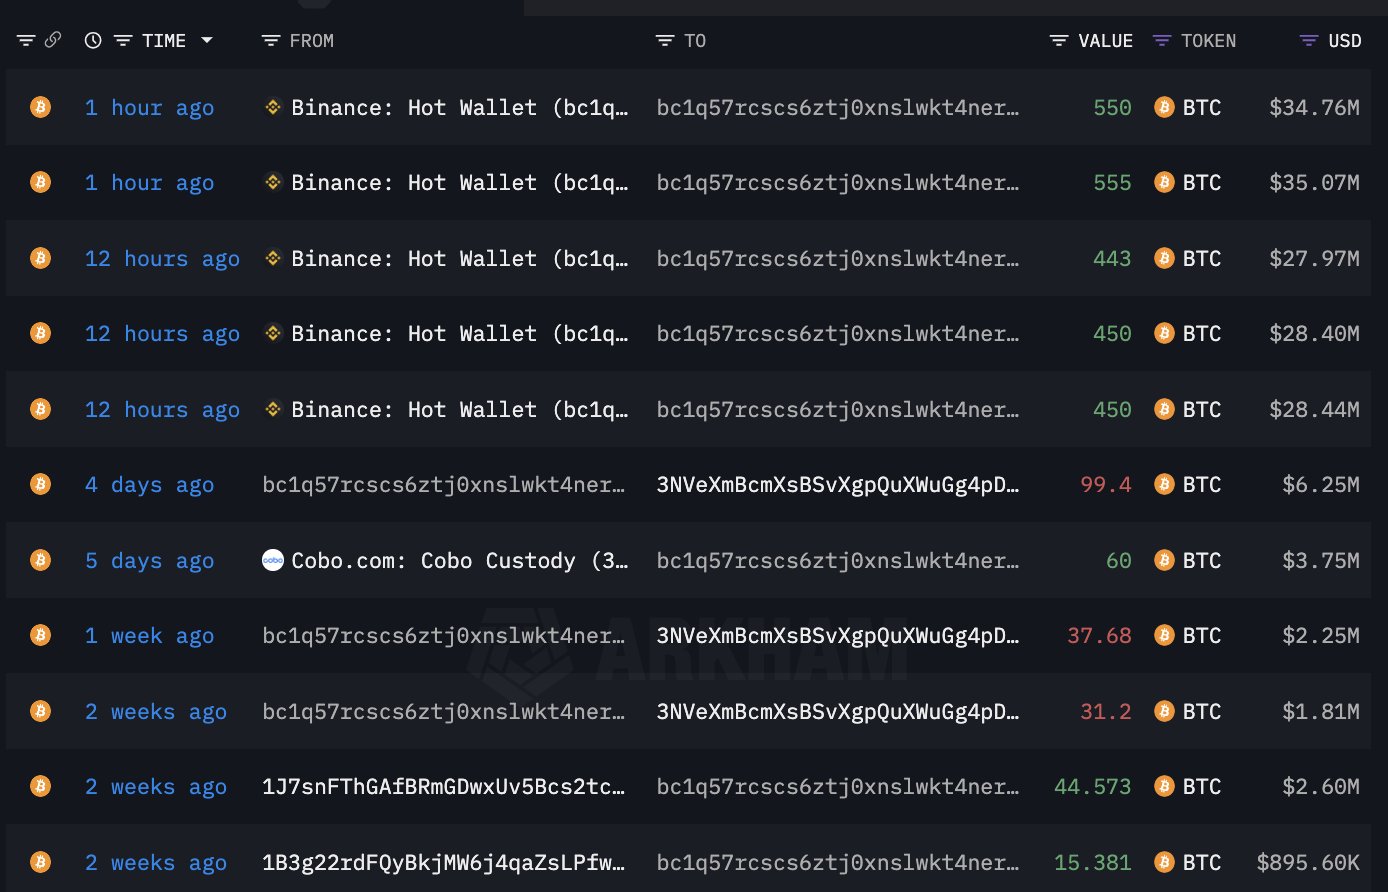Click the Bitcoin icon on the first transaction row
1388x892 pixels.
click(x=39, y=107)
